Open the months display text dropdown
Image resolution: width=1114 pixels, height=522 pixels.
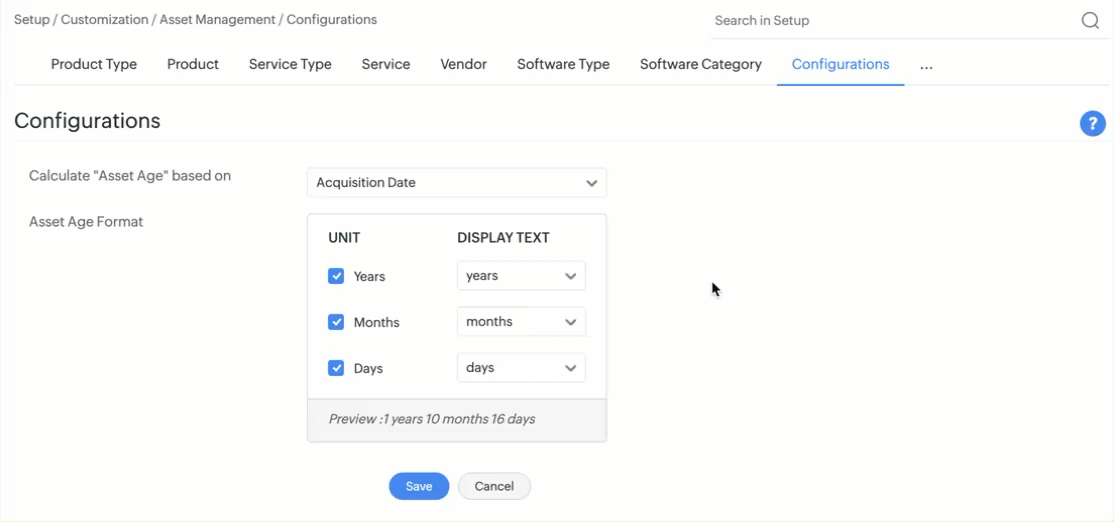tap(521, 322)
